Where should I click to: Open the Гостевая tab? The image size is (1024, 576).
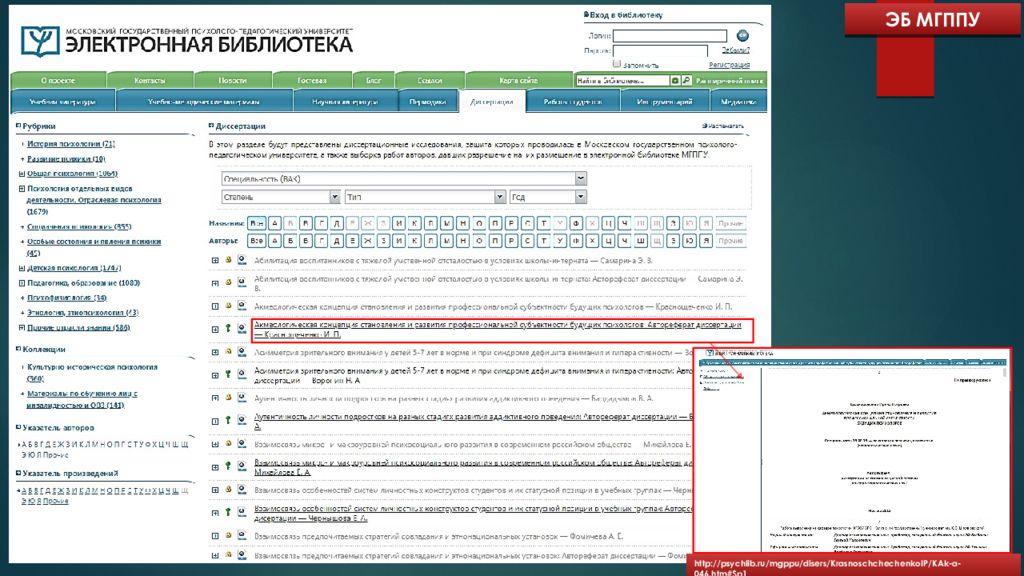tap(312, 80)
